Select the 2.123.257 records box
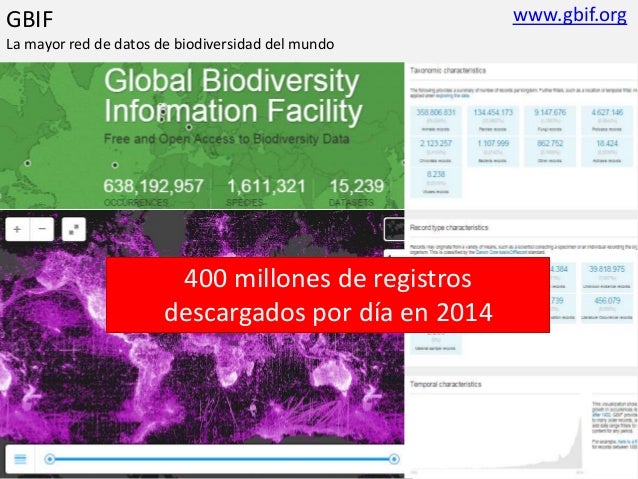This screenshot has height=479, width=638. [x=436, y=151]
